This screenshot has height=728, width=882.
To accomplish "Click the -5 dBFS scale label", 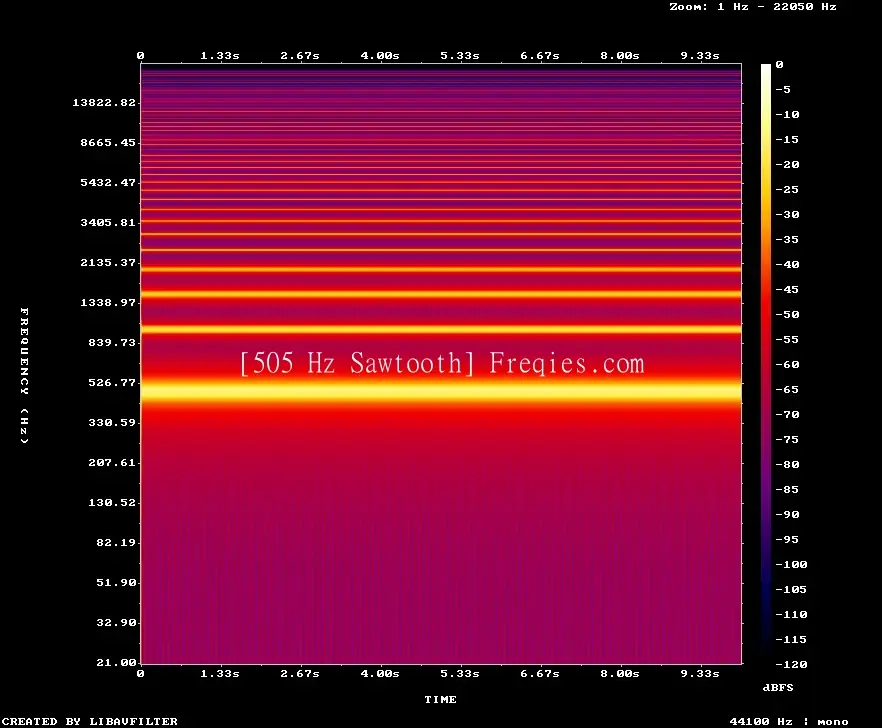I will click(783, 89).
